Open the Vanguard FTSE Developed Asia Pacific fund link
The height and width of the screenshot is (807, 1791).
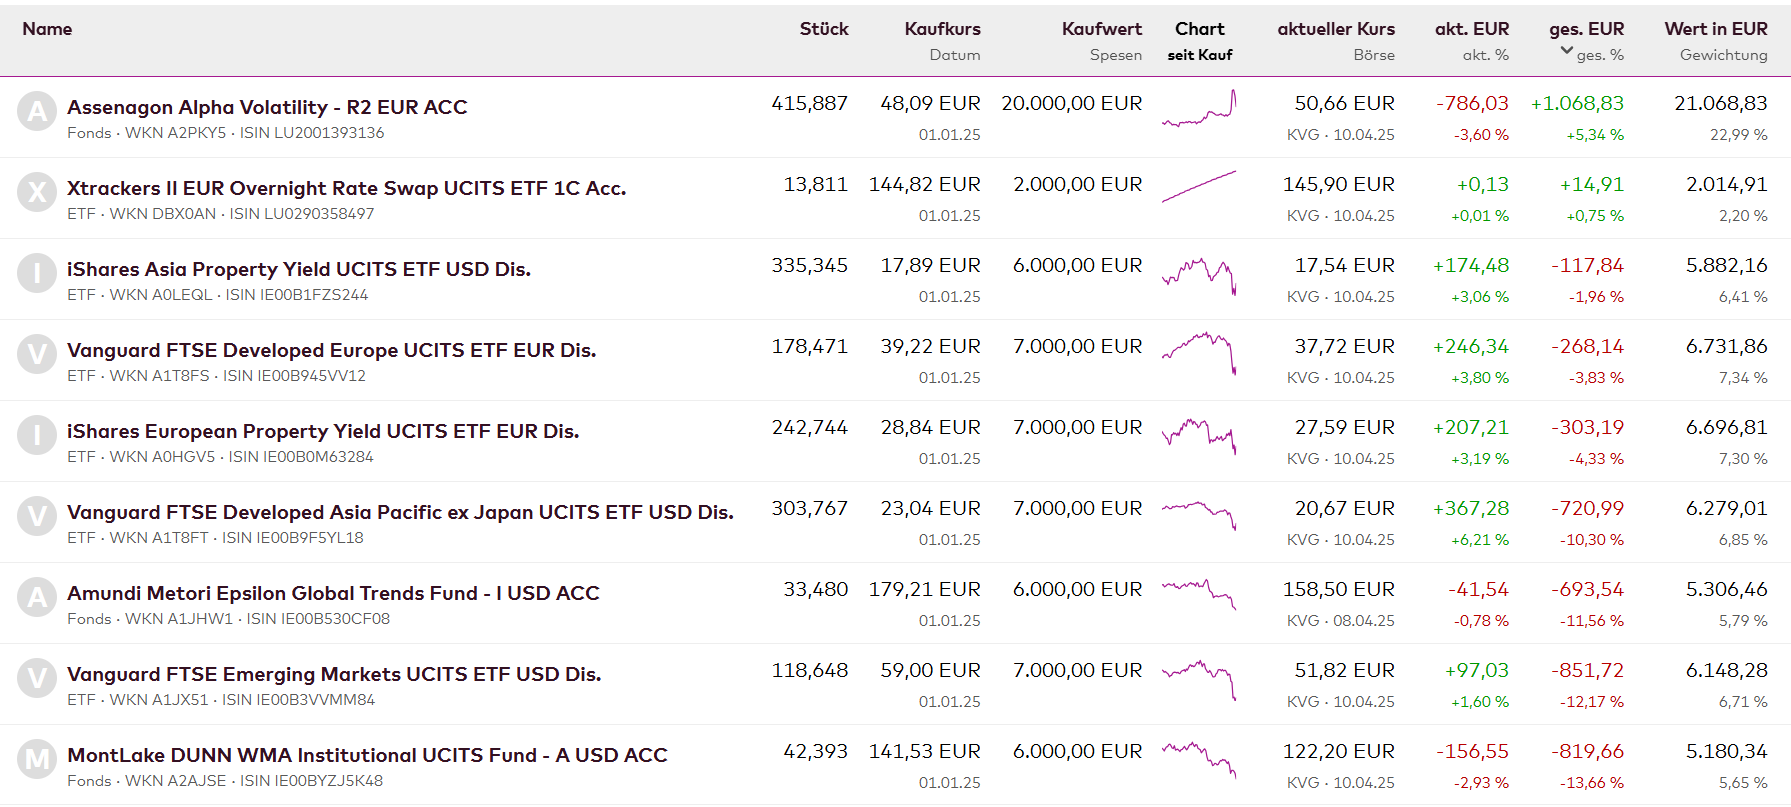click(x=400, y=512)
